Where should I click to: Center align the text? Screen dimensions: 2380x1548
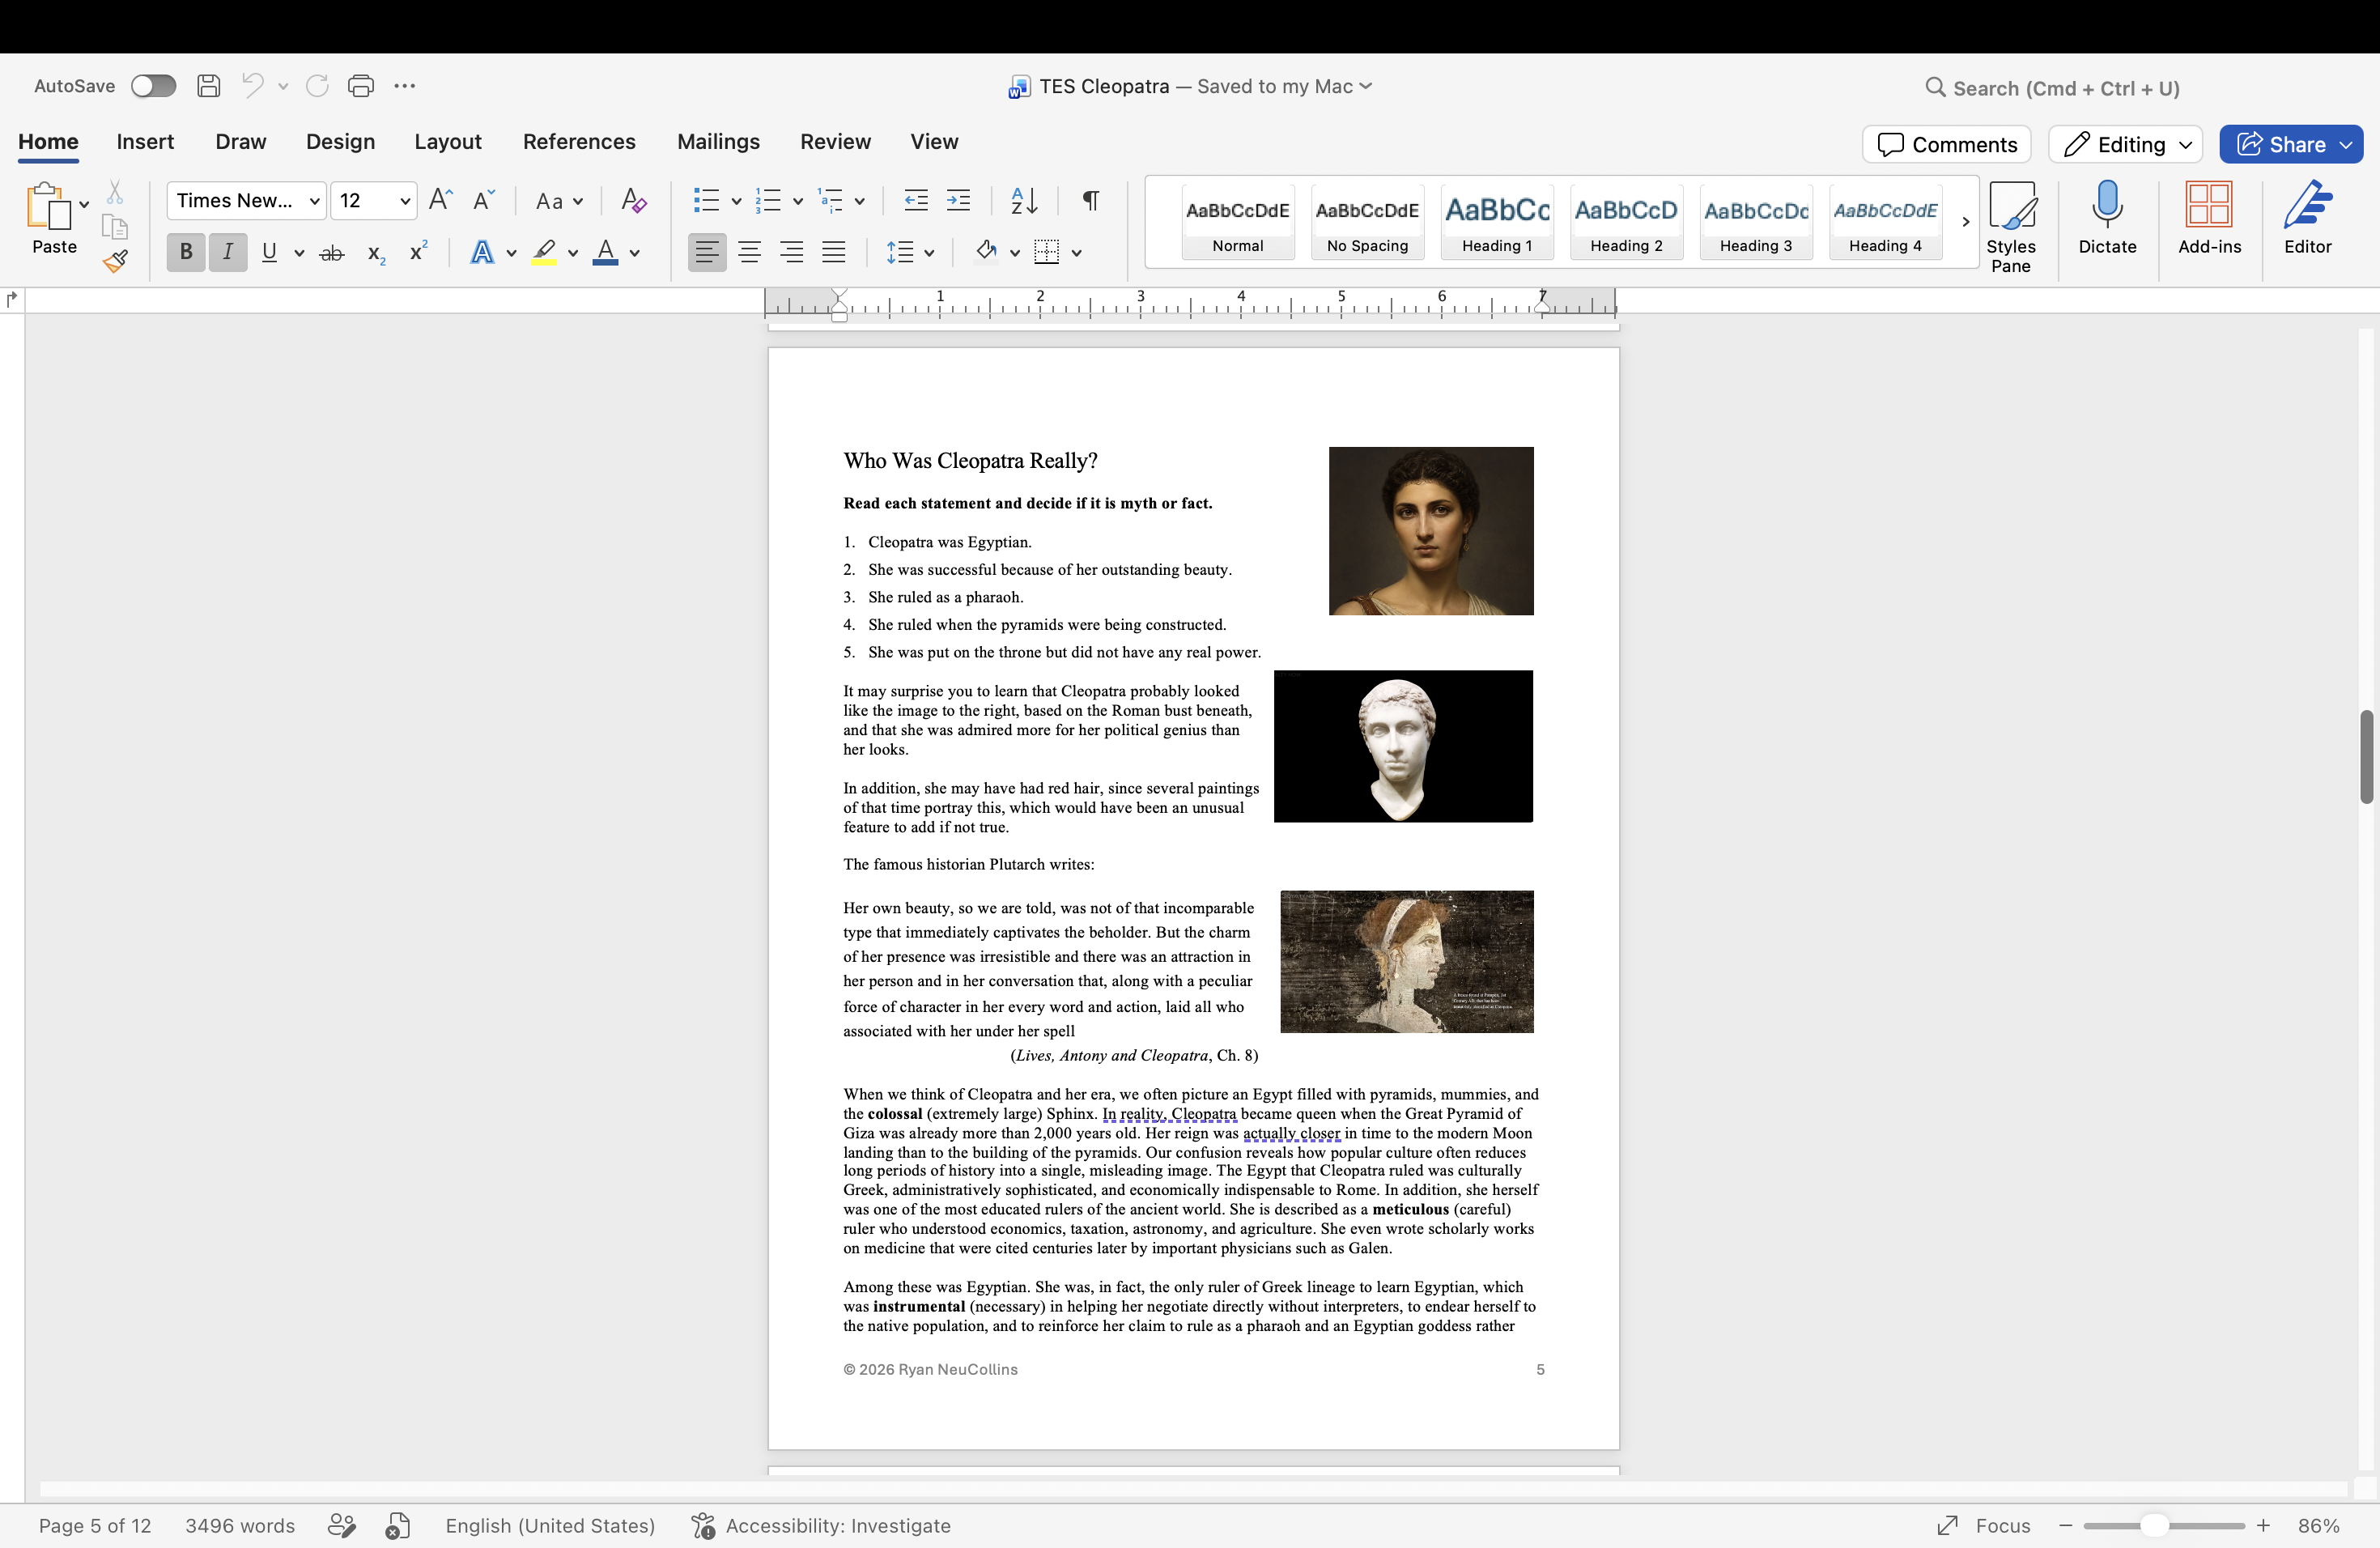click(x=749, y=253)
